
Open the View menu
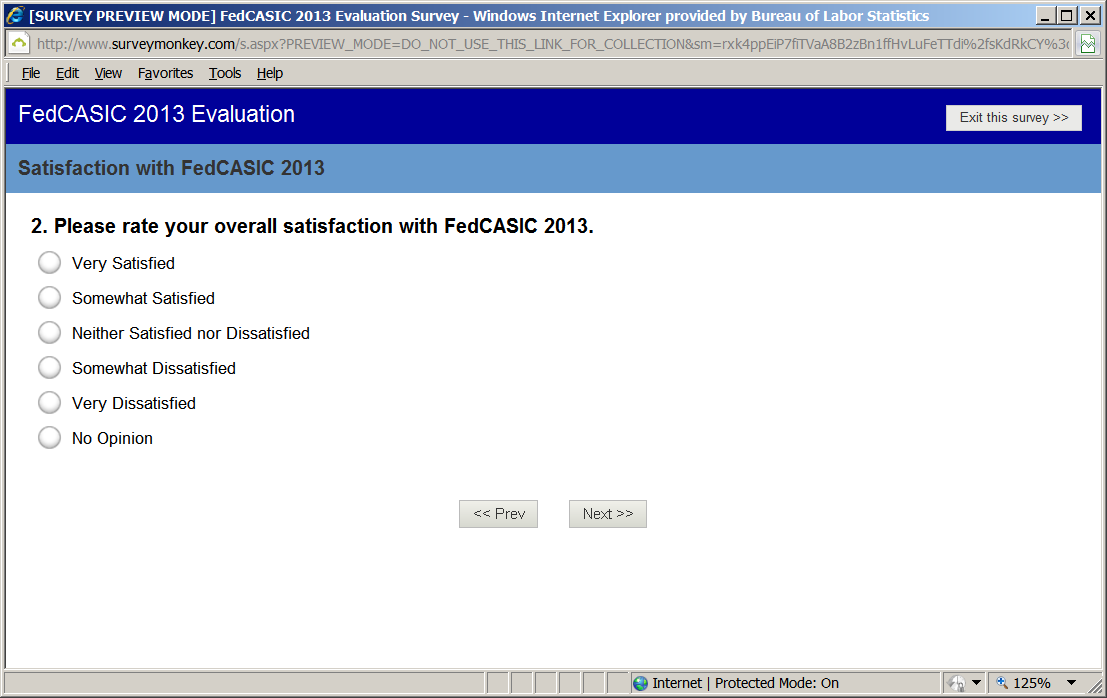pyautogui.click(x=108, y=73)
